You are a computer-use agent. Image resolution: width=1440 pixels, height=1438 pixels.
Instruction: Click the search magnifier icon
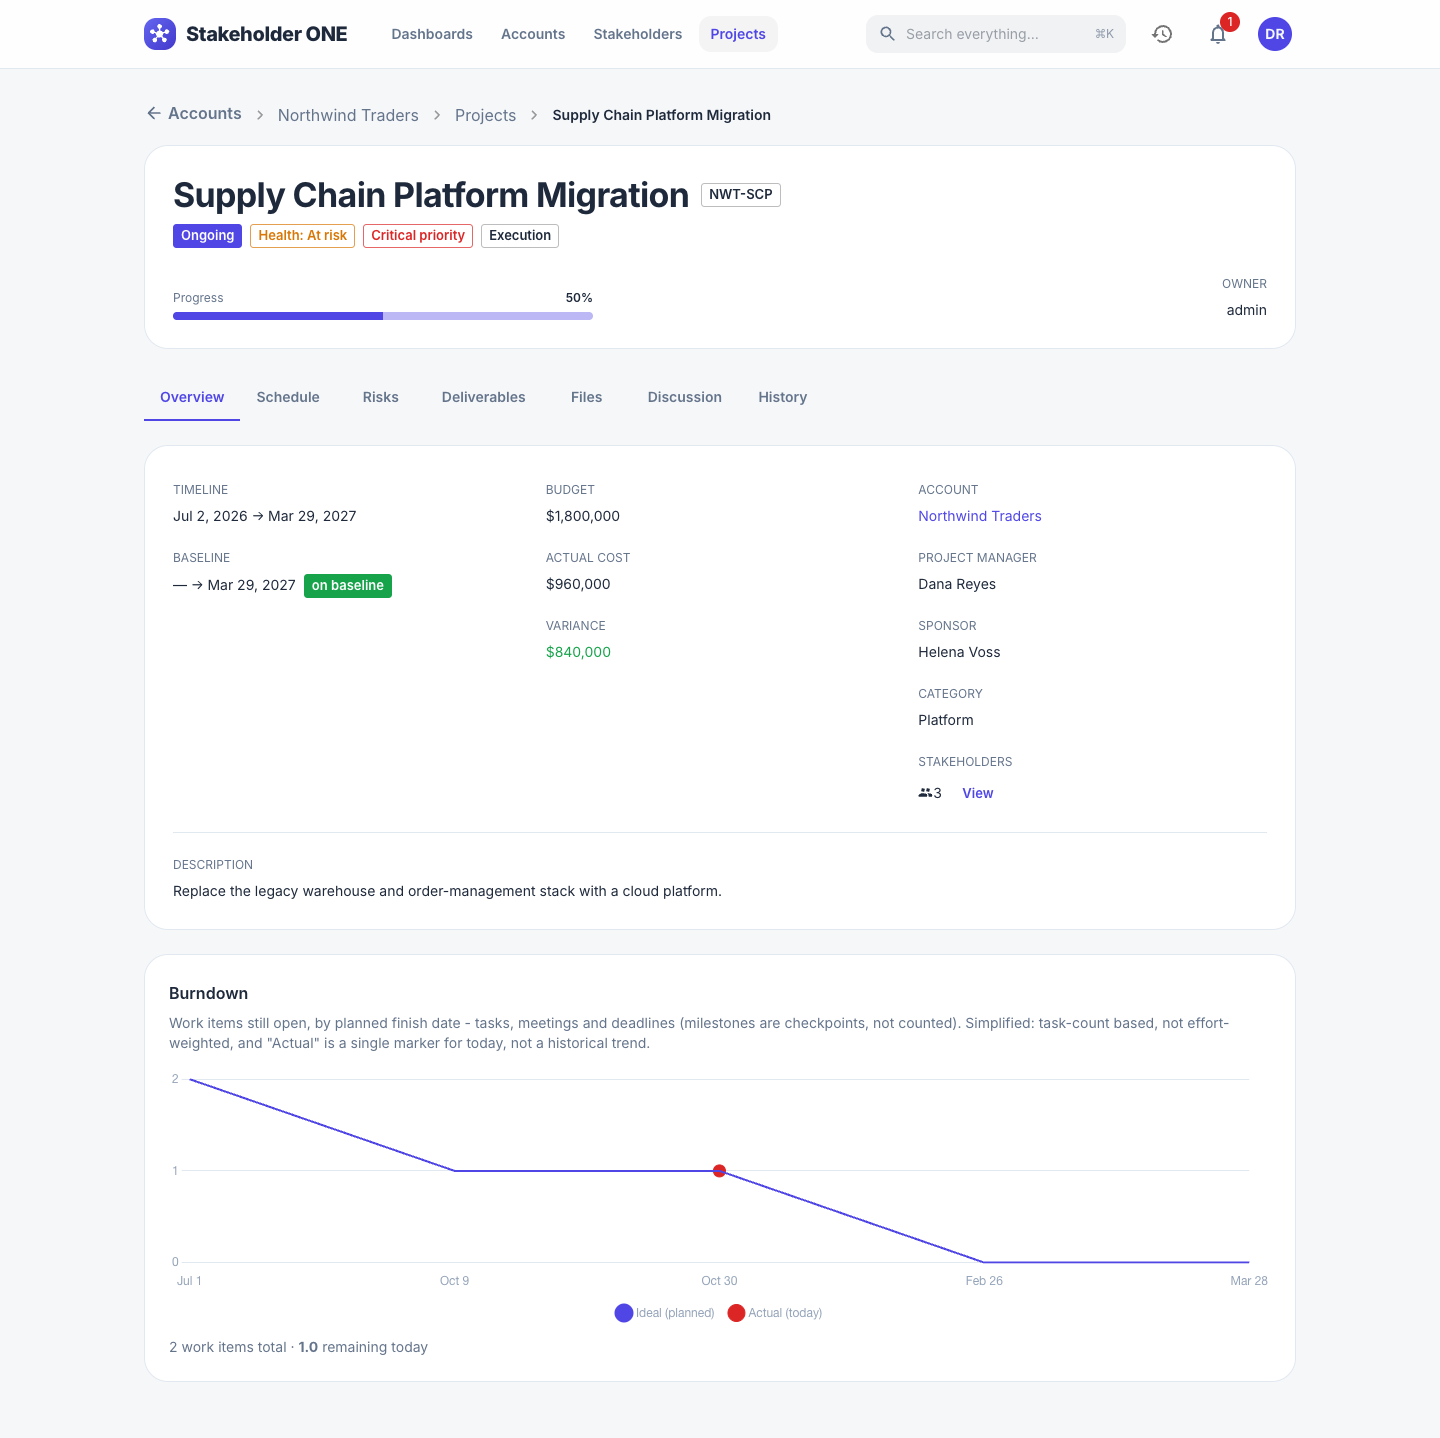pyautogui.click(x=887, y=34)
